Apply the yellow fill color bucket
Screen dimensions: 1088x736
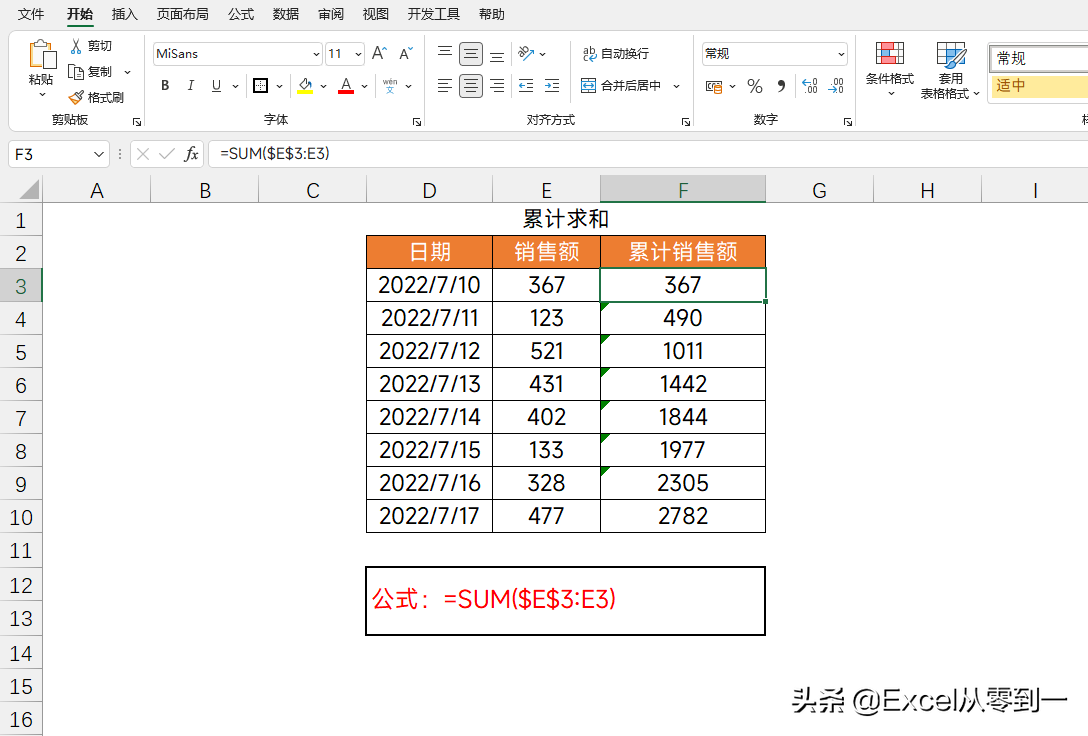pos(305,85)
